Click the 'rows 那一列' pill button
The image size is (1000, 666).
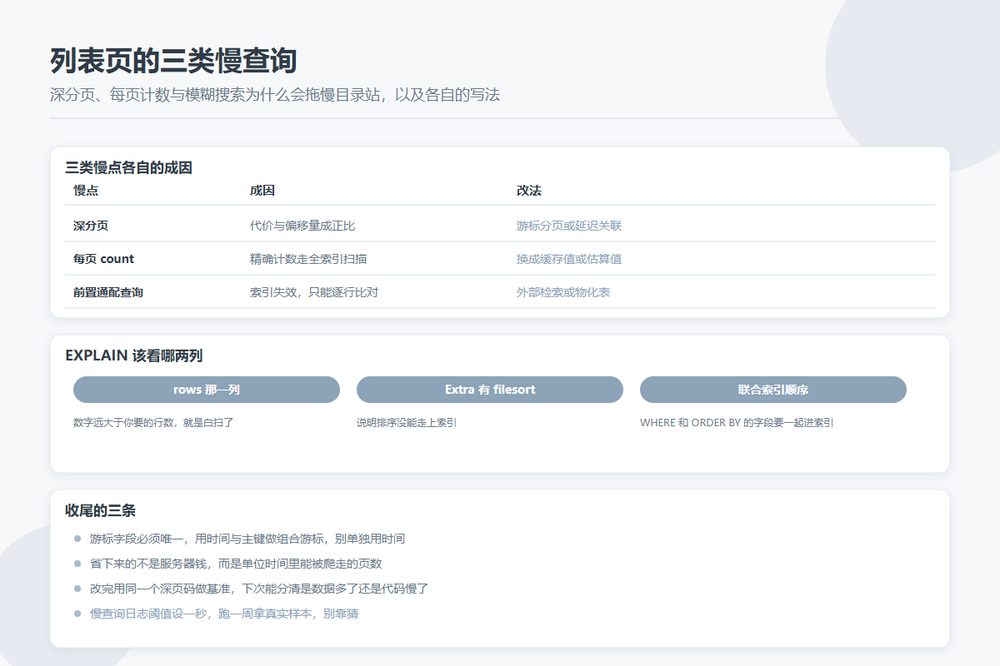pyautogui.click(x=206, y=389)
